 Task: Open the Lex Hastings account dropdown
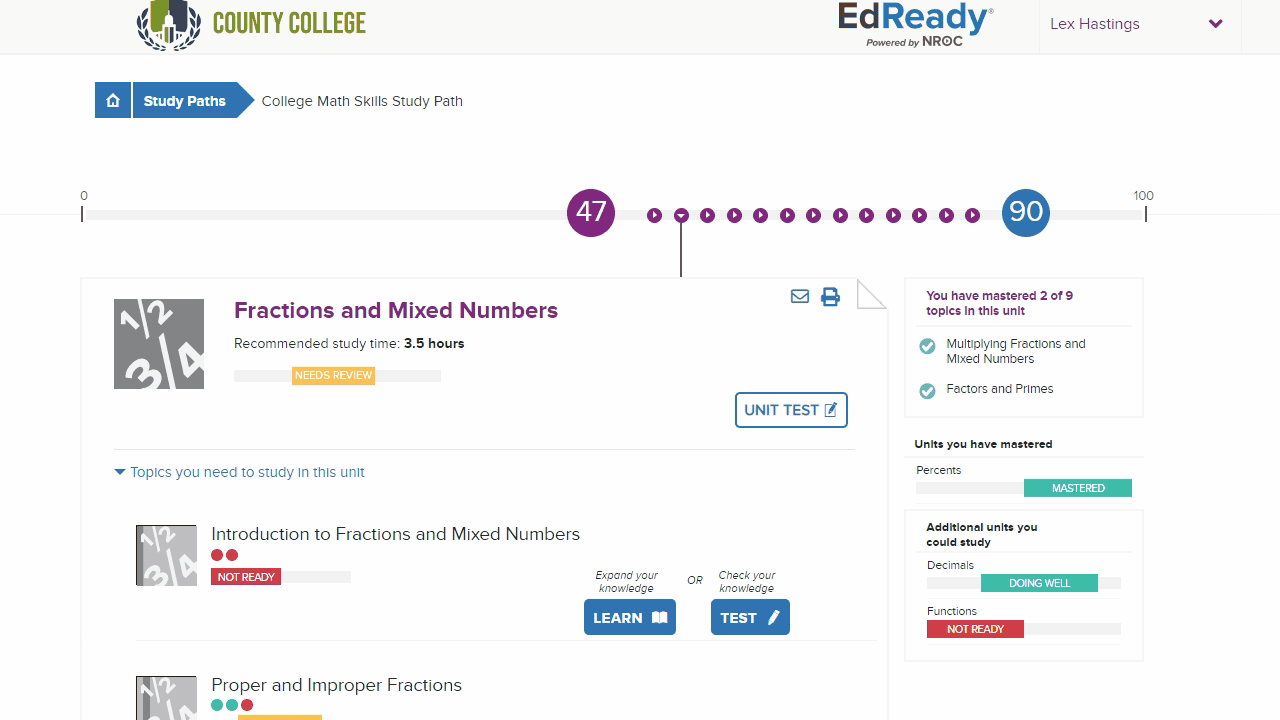point(1137,23)
